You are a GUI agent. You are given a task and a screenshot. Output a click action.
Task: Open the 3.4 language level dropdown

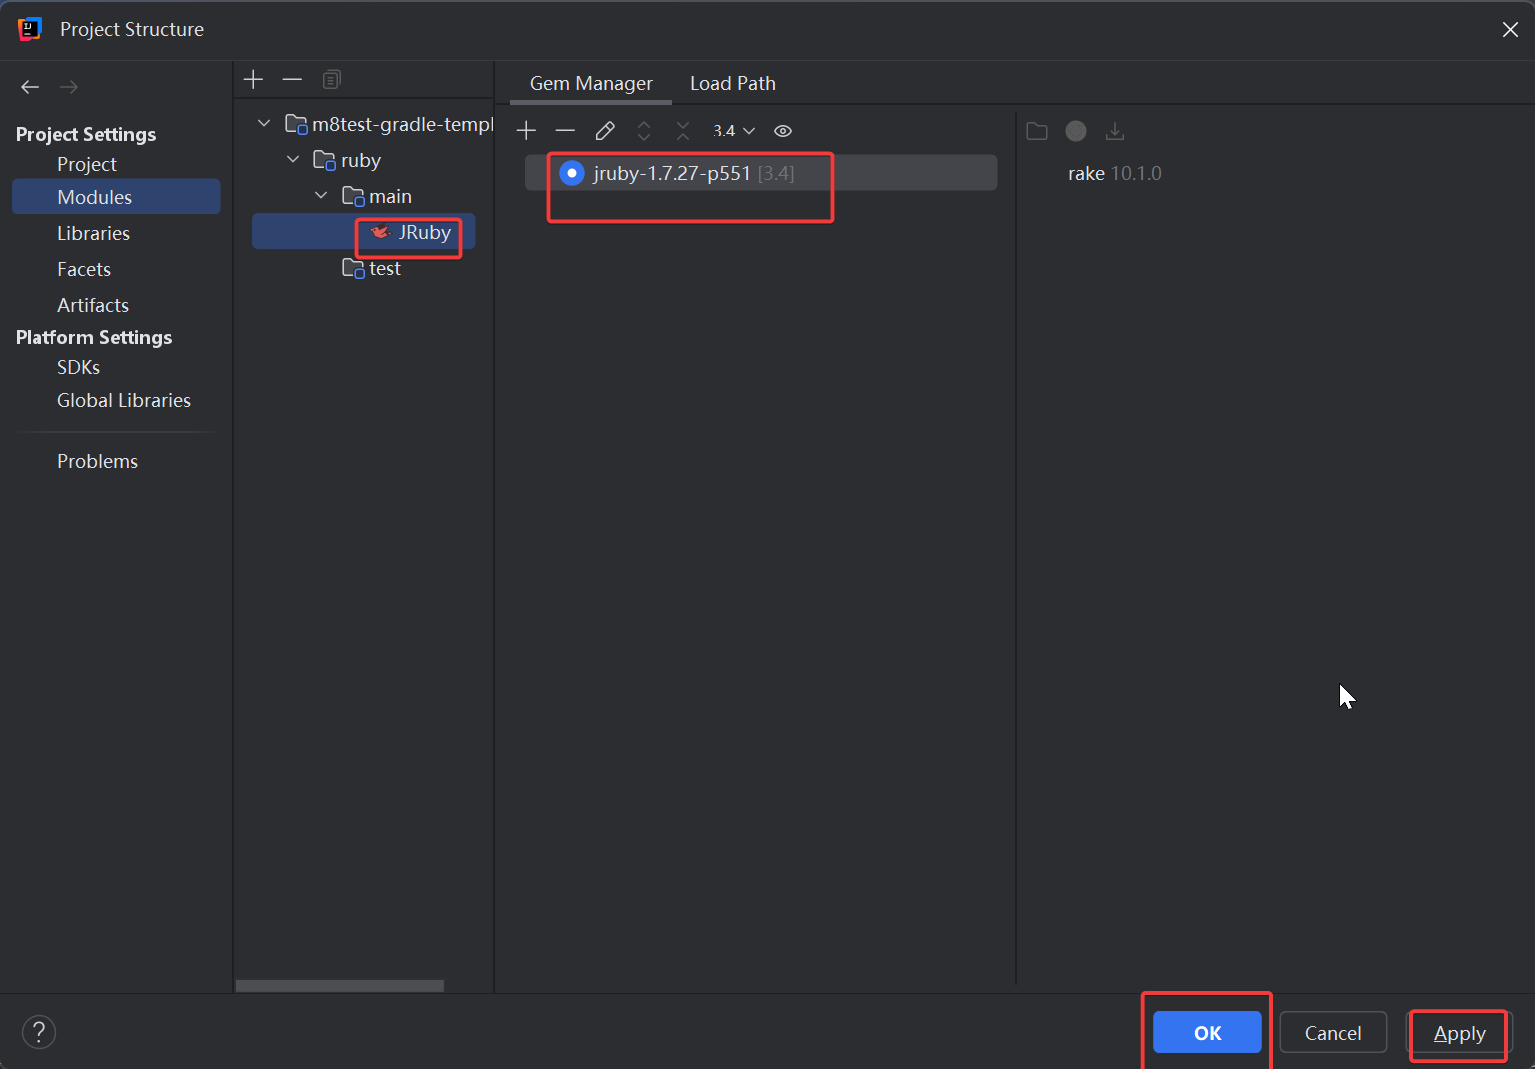733,131
